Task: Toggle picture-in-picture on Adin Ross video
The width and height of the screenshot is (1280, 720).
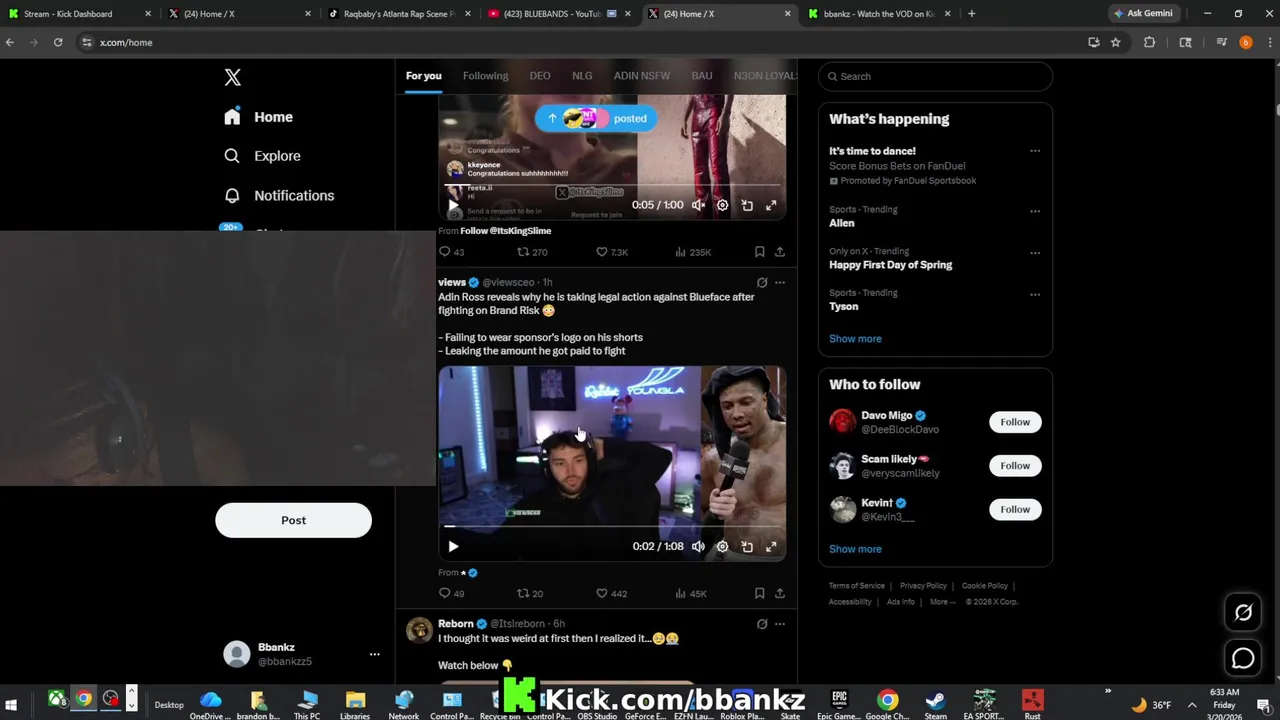Action: click(x=747, y=546)
